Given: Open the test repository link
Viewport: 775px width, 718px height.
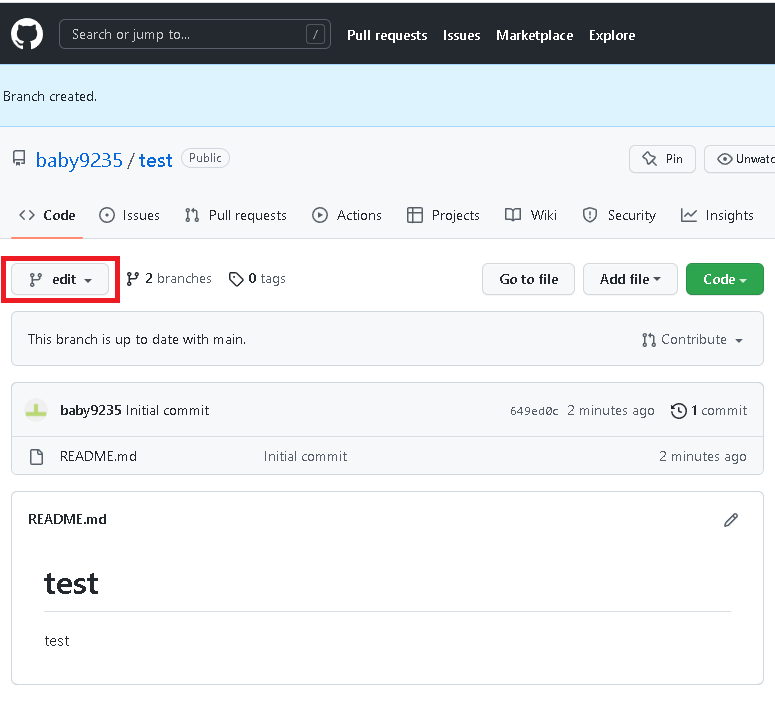Looking at the screenshot, I should tap(155, 160).
